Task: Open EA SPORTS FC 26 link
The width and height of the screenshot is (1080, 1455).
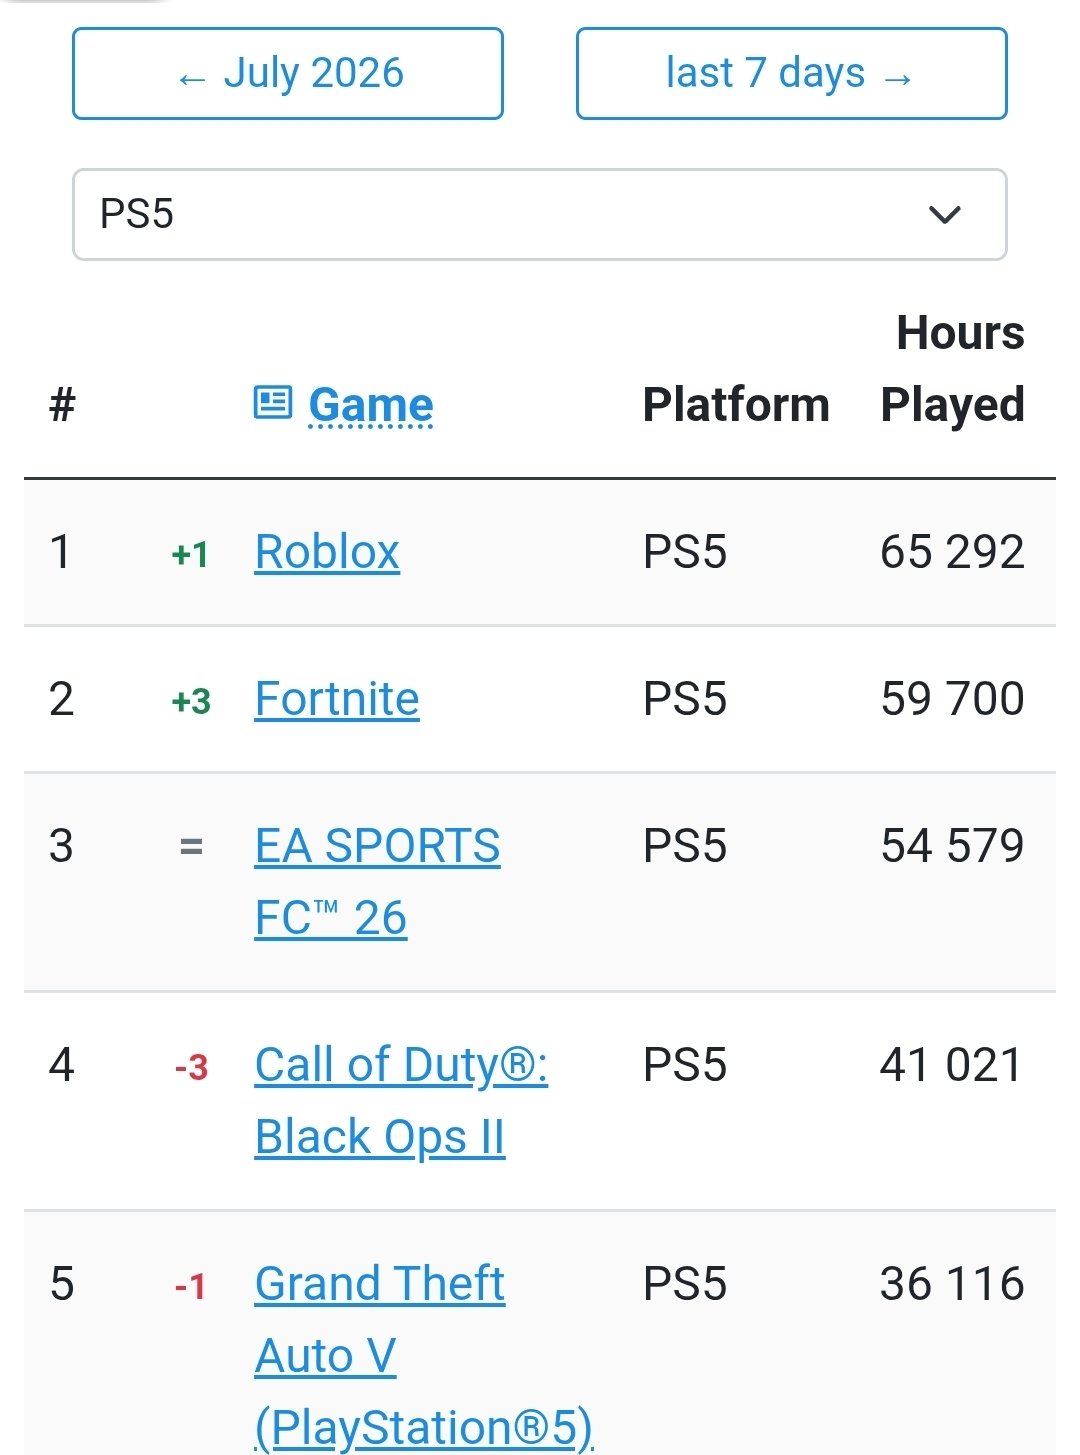Action: pyautogui.click(x=378, y=882)
